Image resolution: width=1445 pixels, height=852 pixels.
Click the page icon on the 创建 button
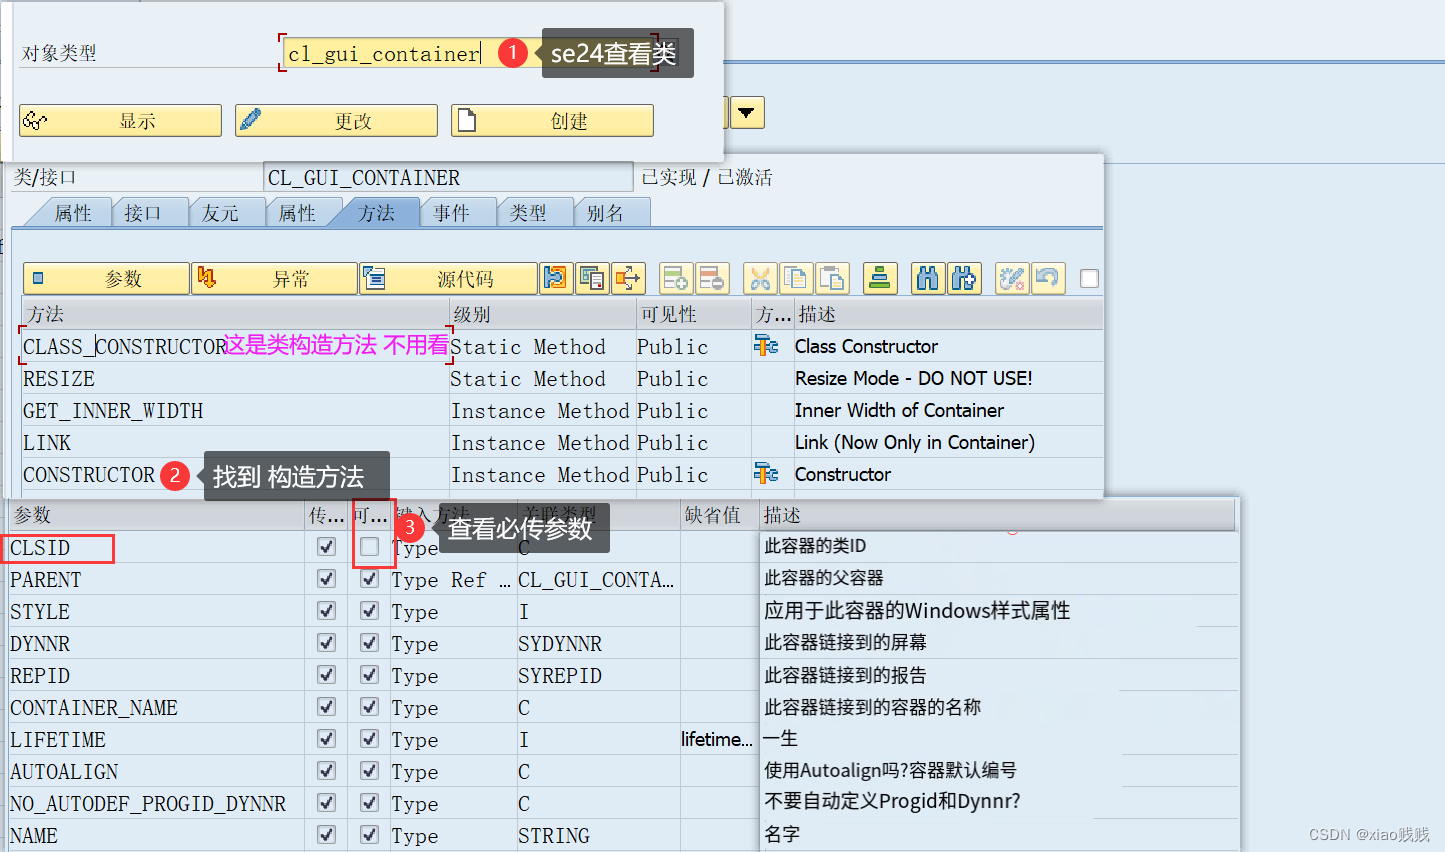click(466, 120)
